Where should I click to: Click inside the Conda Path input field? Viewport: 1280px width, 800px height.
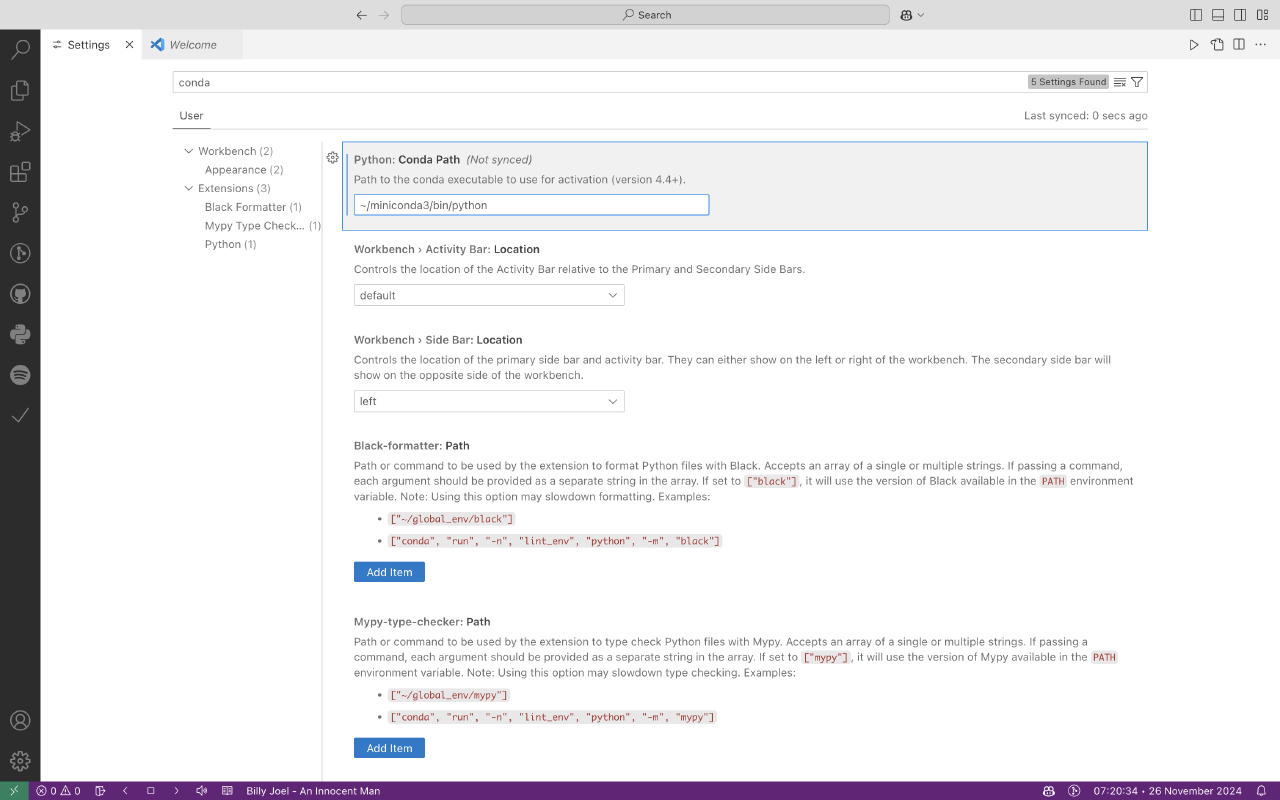tap(531, 204)
